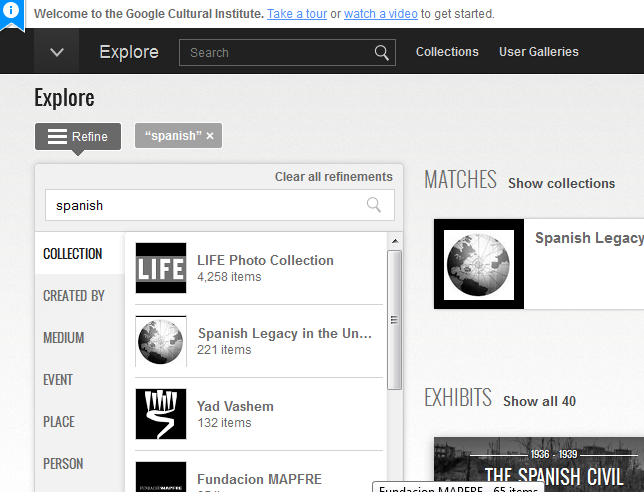Follow the 'Take a tour' link
The width and height of the screenshot is (644, 492).
[x=297, y=14]
